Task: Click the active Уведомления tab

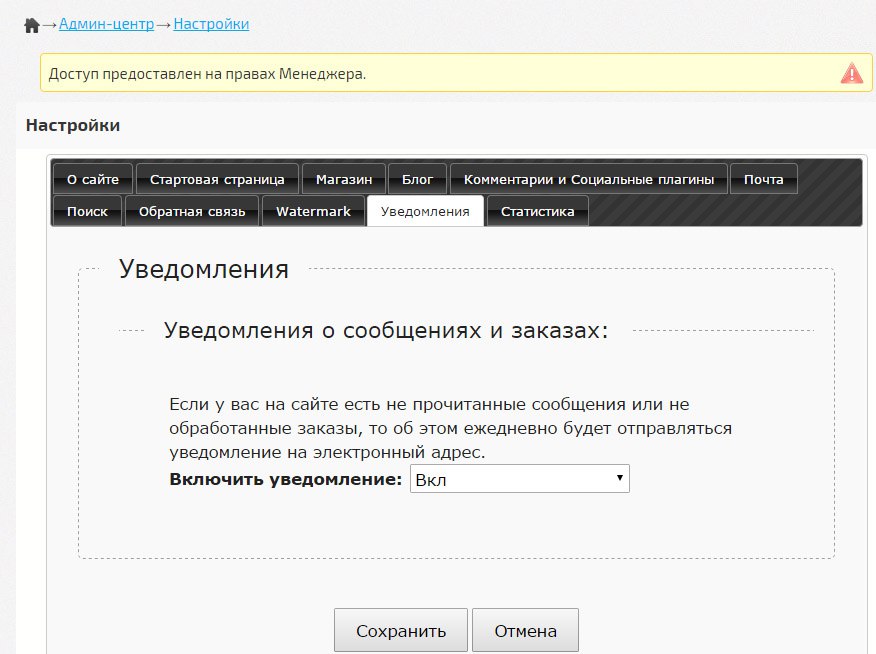Action: coord(425,212)
